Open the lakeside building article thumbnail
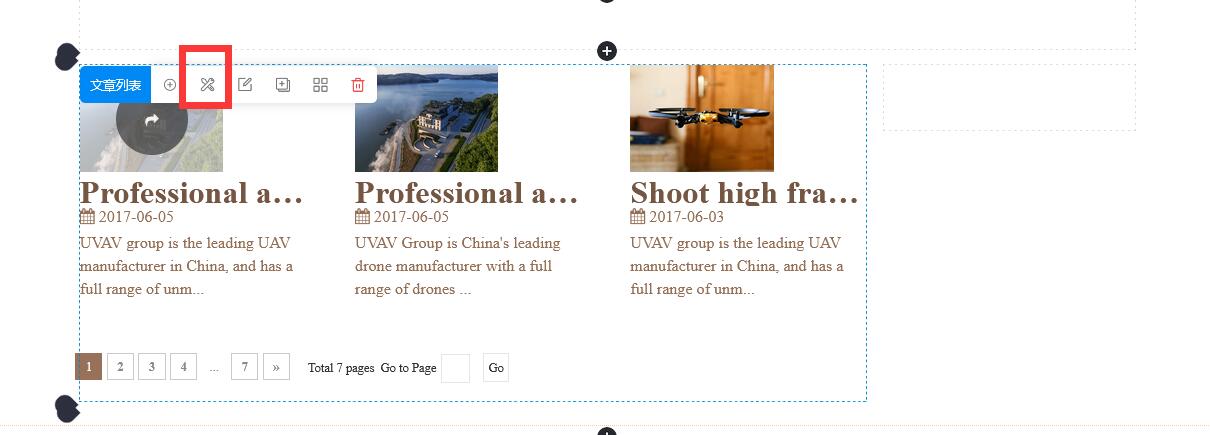 click(426, 118)
